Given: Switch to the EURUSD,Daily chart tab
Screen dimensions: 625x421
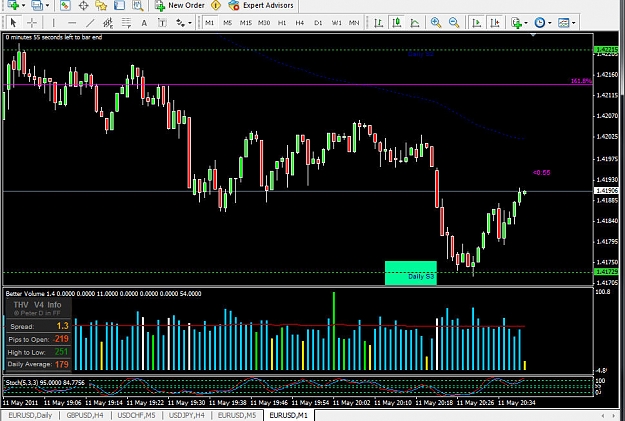Looking at the screenshot, I should 30,415.
